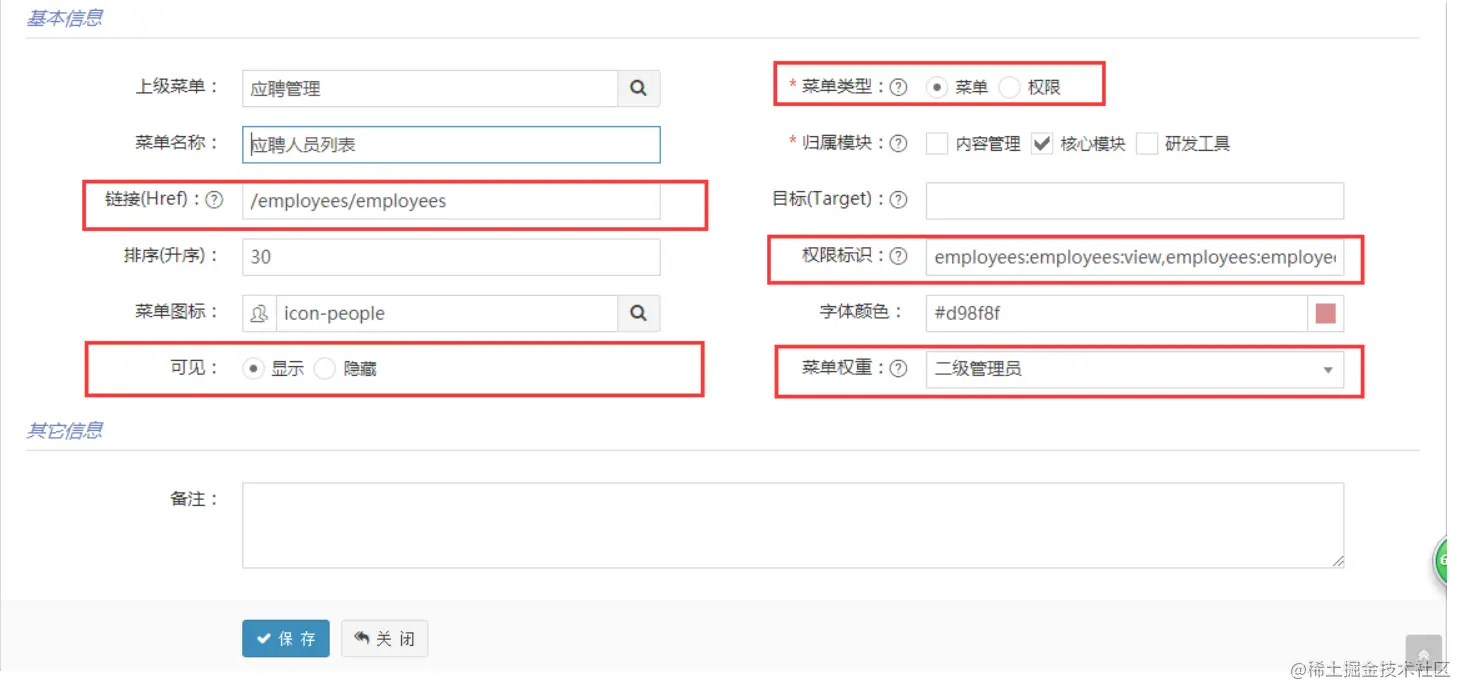Click the 权限标识 permission input field
This screenshot has height=700, width=1471.
(1135, 256)
